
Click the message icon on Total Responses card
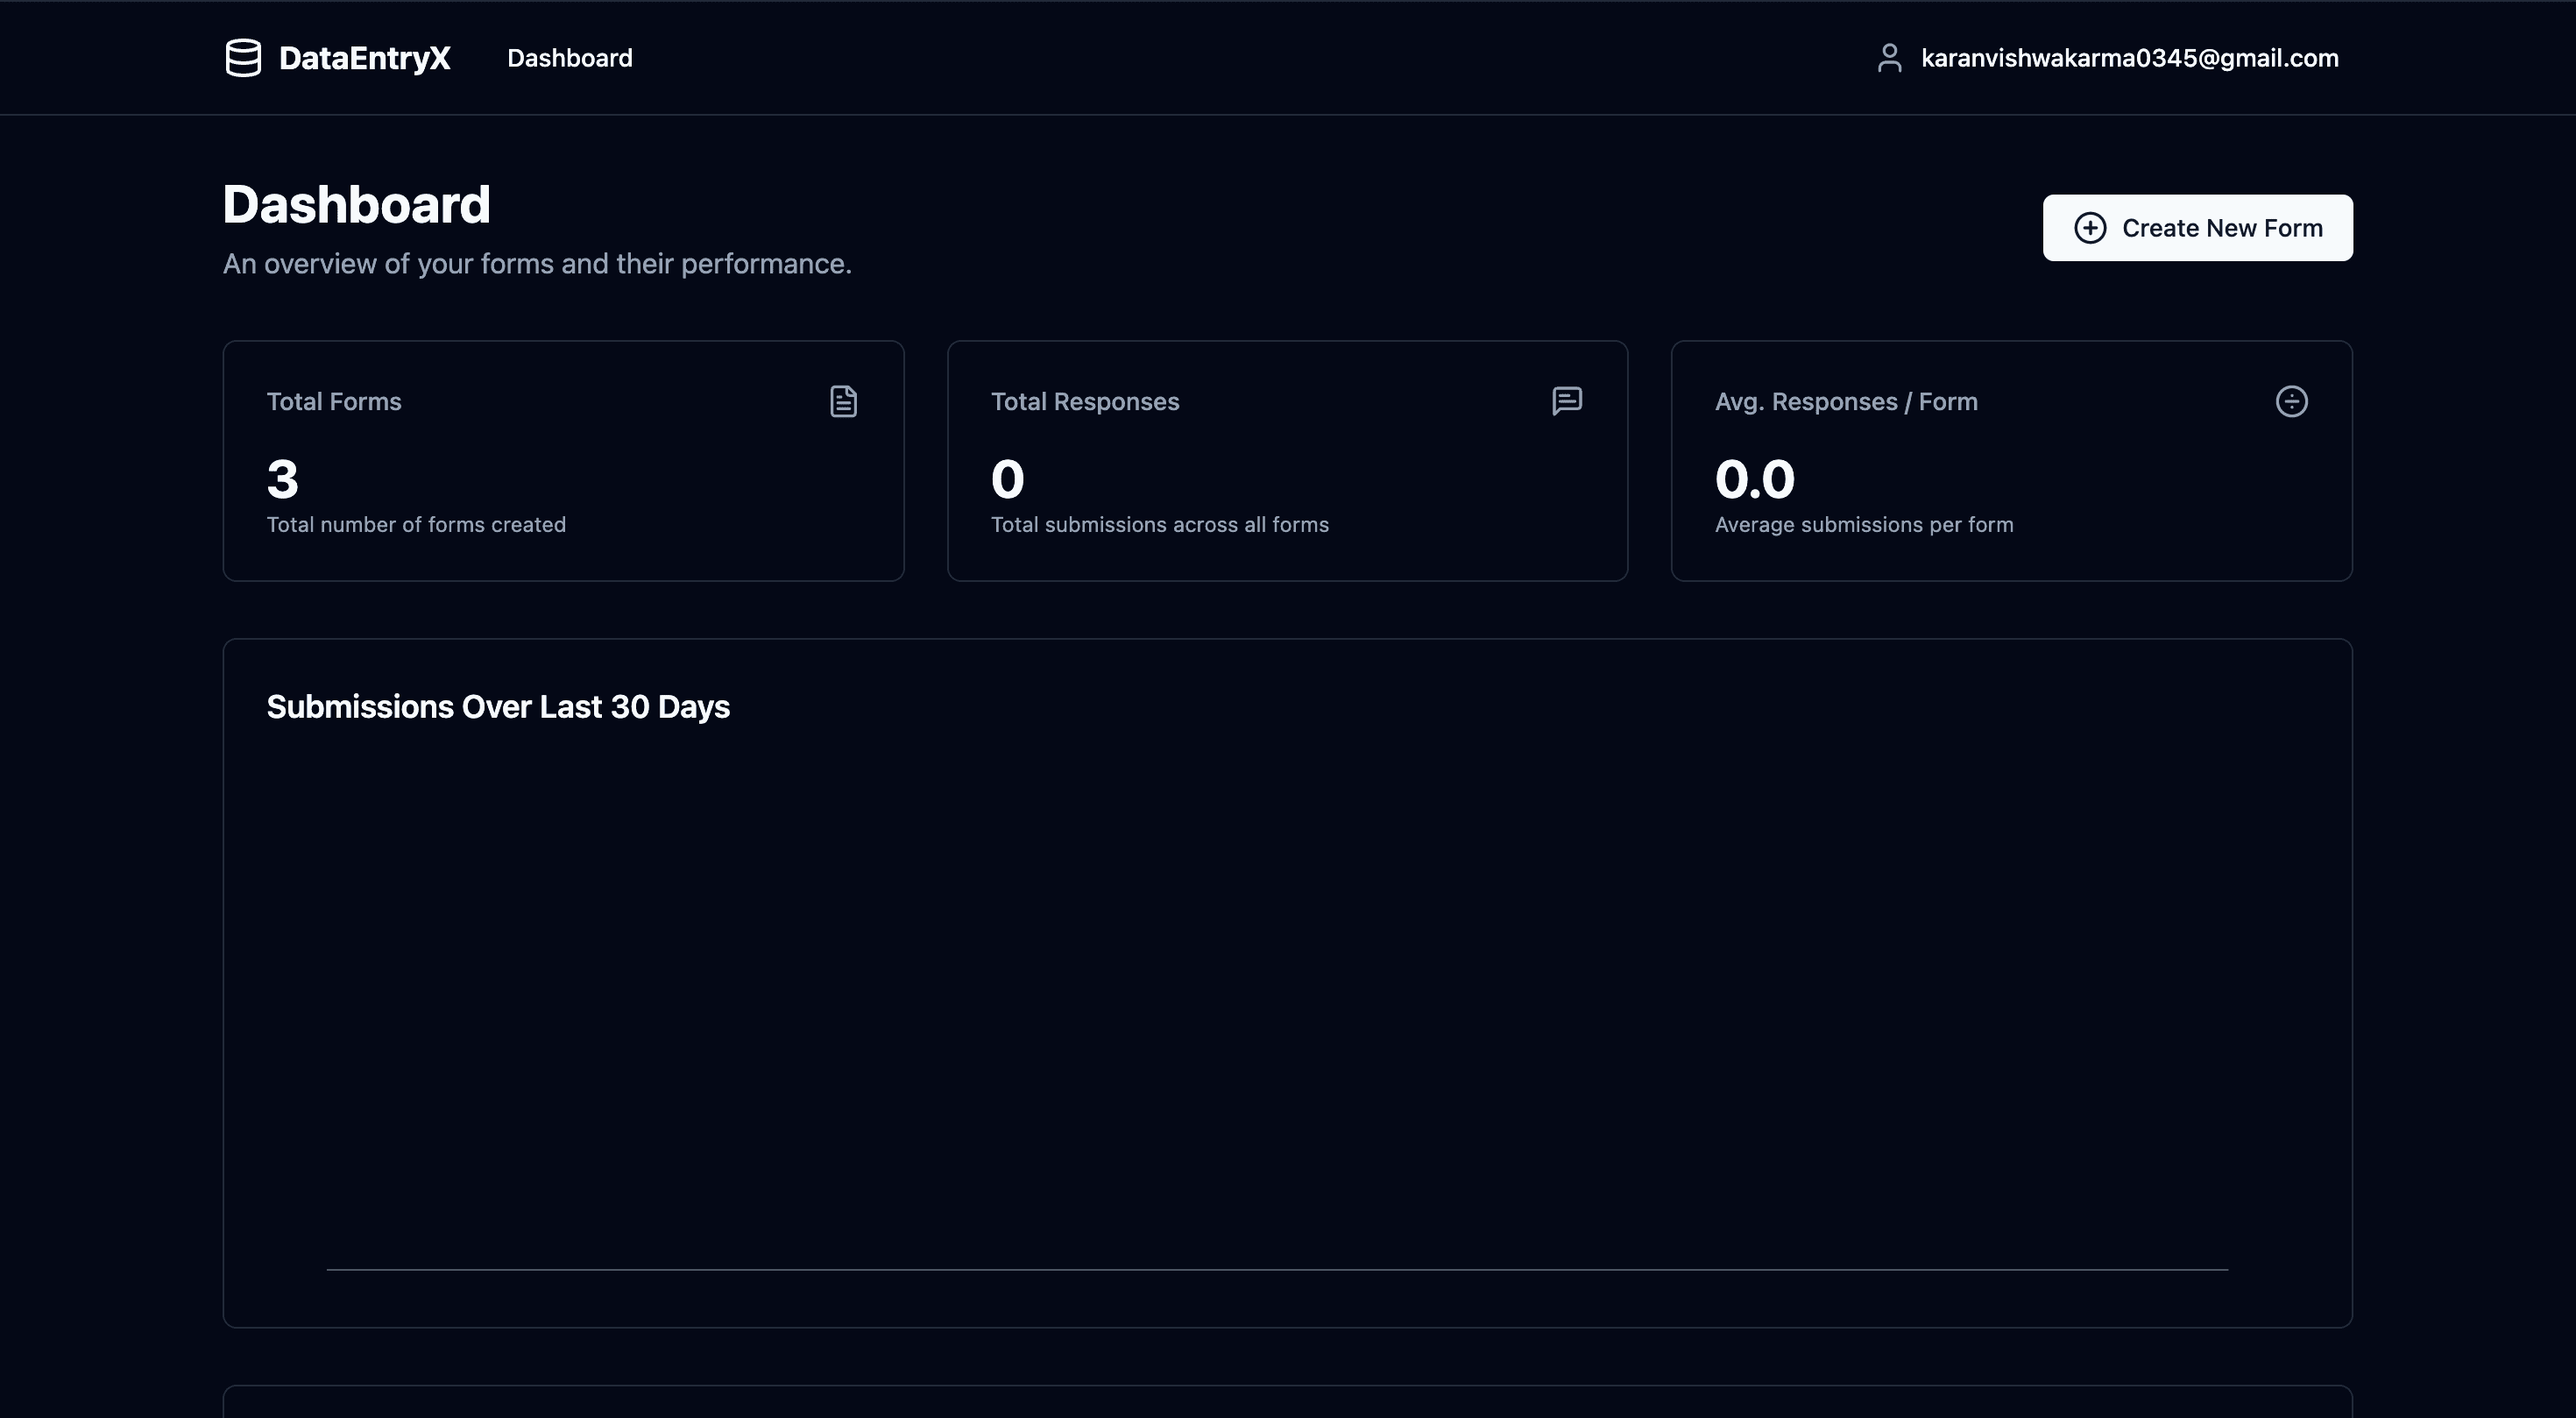(1566, 401)
